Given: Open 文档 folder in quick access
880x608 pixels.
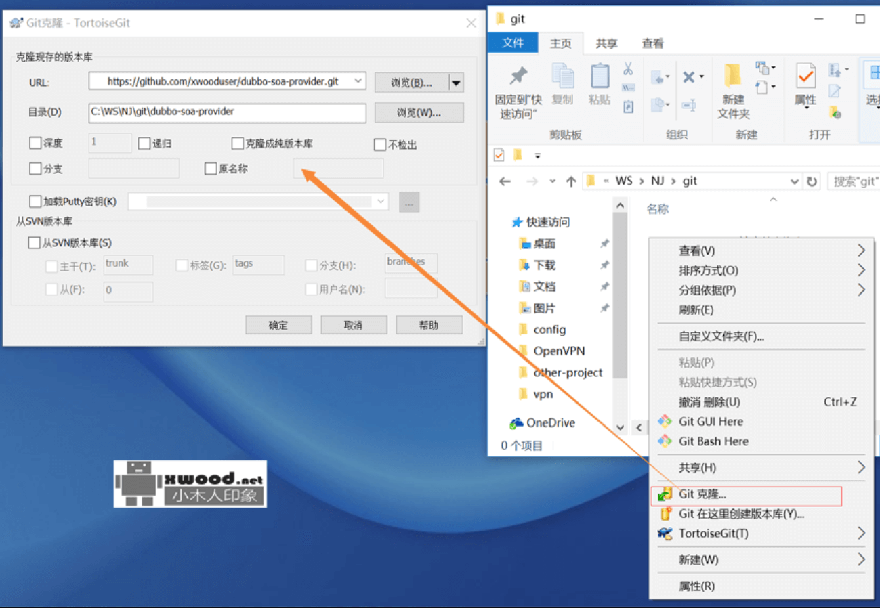Looking at the screenshot, I should click(538, 287).
